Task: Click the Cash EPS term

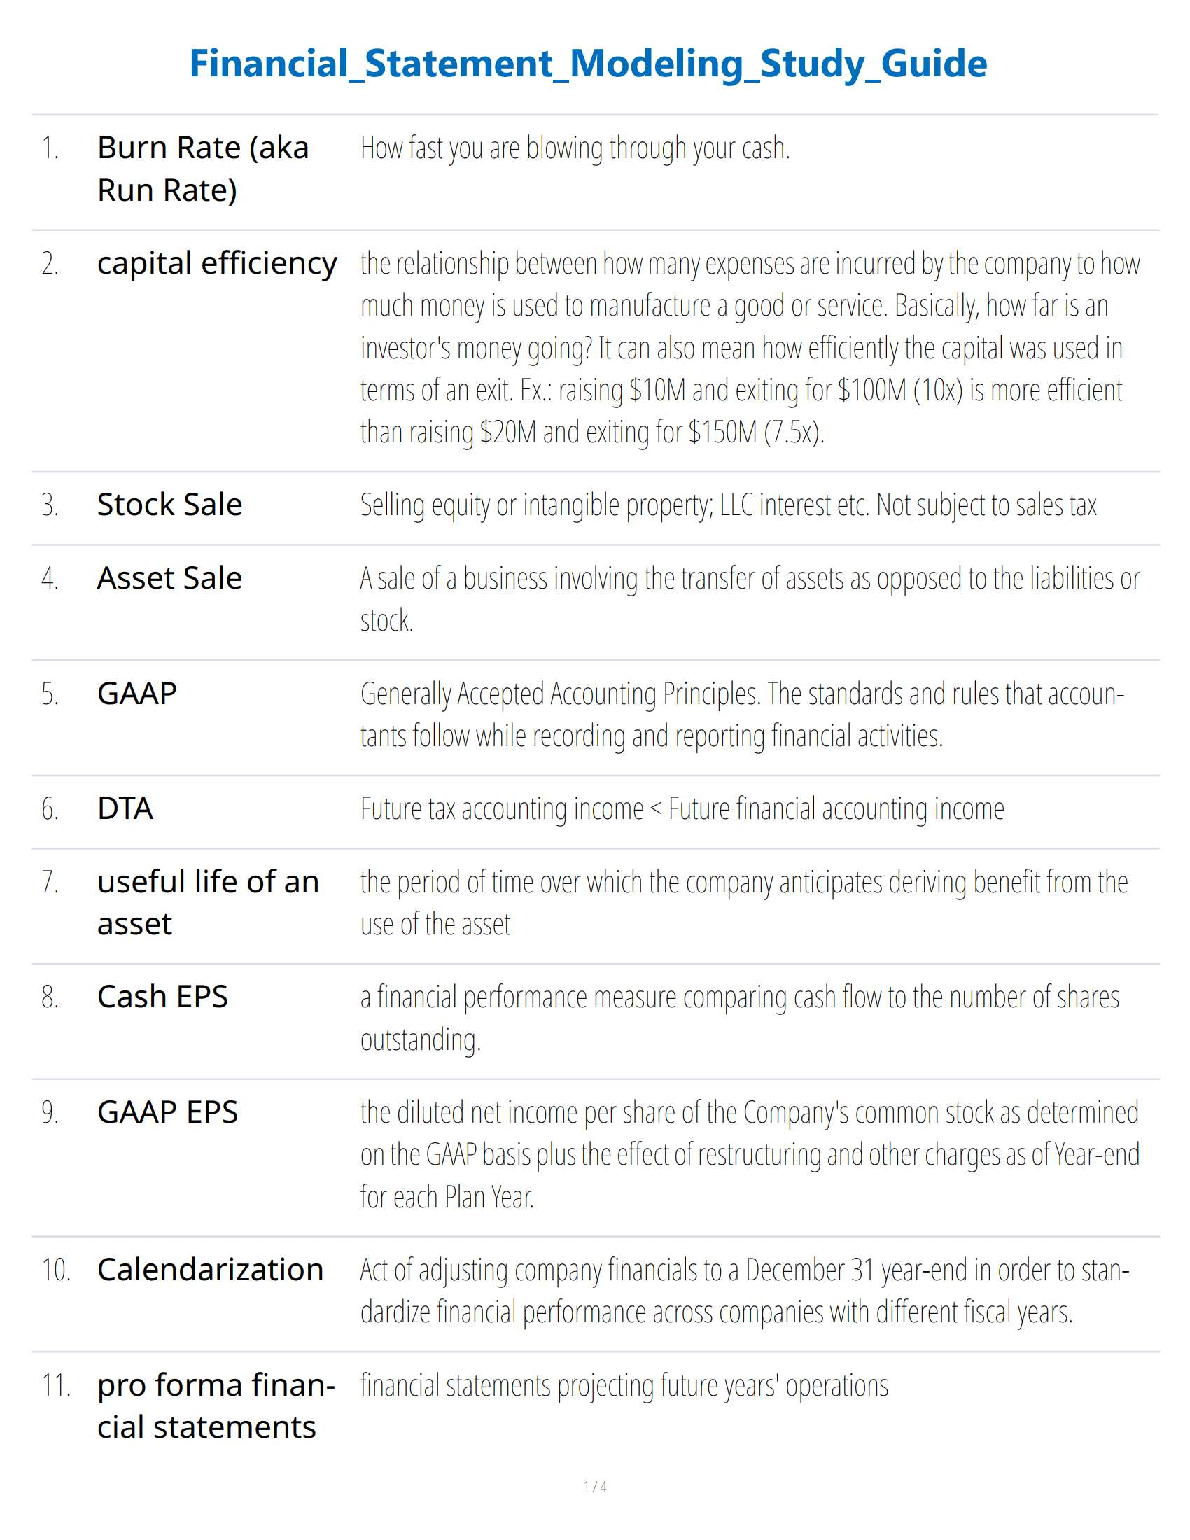Action: (162, 997)
